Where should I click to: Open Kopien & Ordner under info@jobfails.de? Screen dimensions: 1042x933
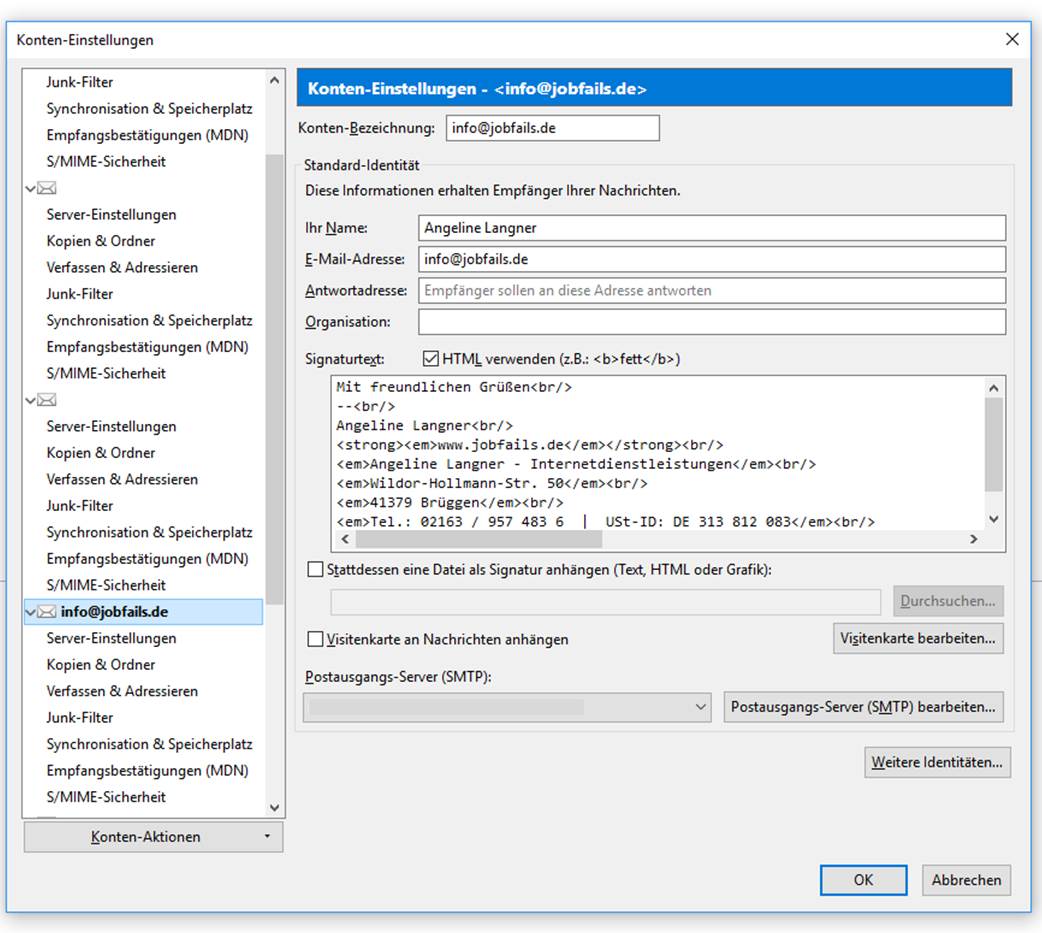point(100,665)
